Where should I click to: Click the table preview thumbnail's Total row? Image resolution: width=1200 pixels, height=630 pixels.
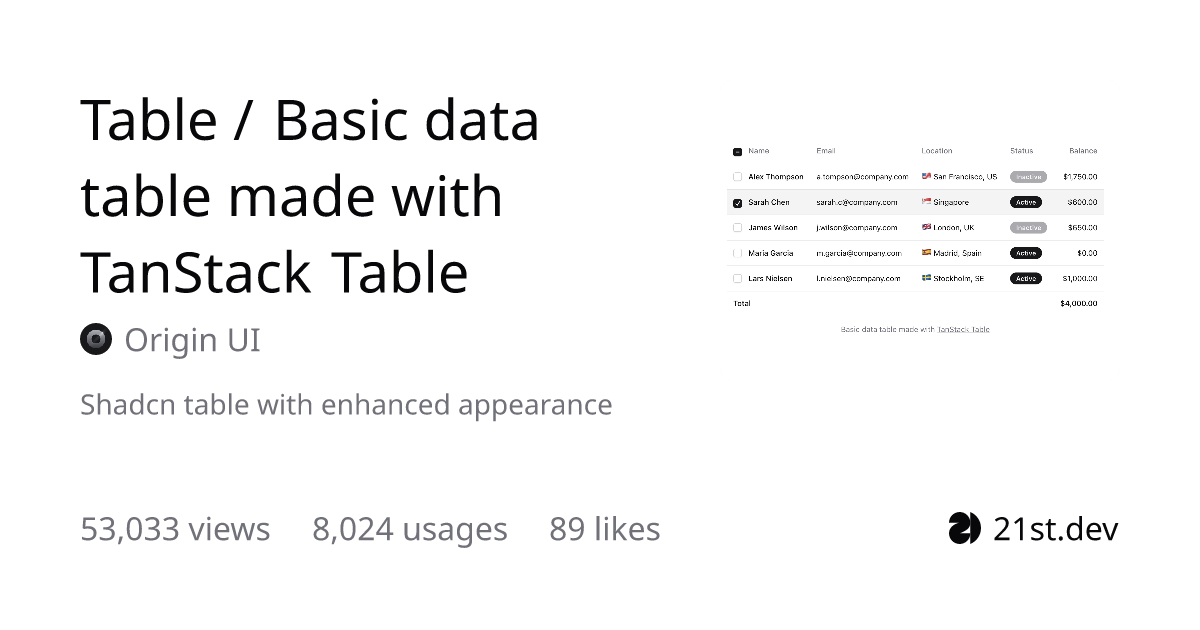(x=915, y=303)
